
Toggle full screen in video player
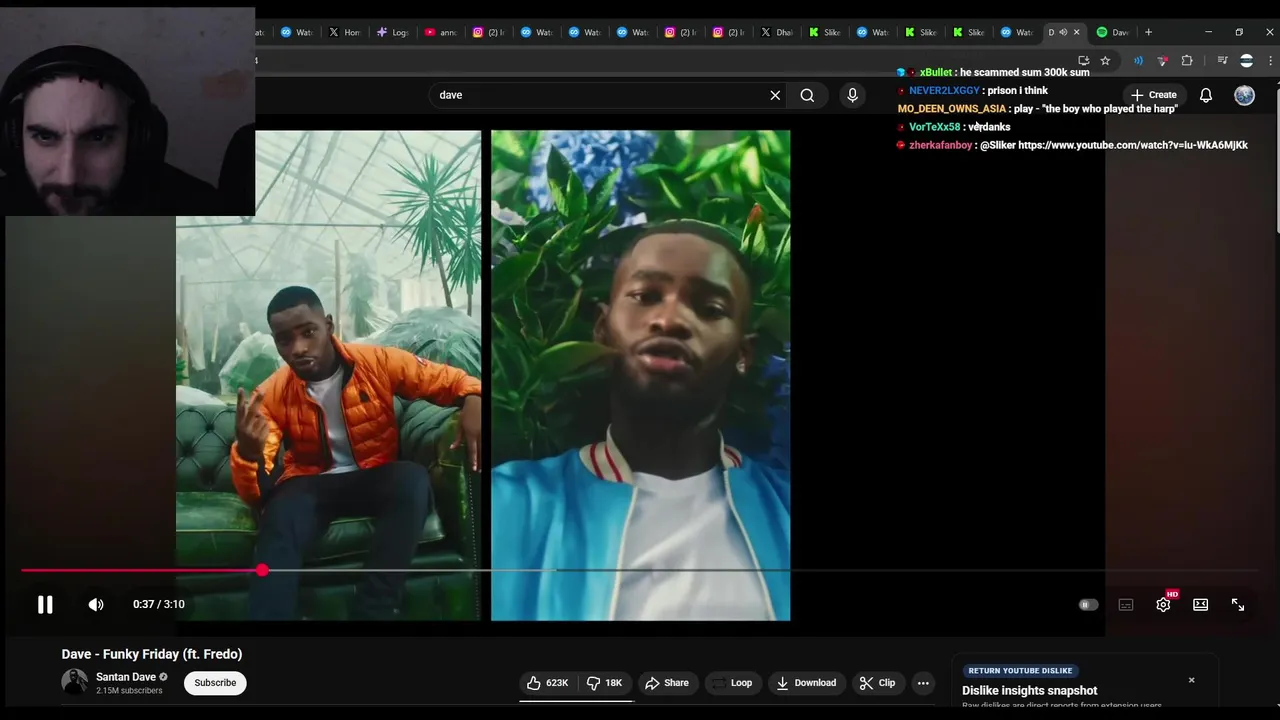(x=1238, y=604)
